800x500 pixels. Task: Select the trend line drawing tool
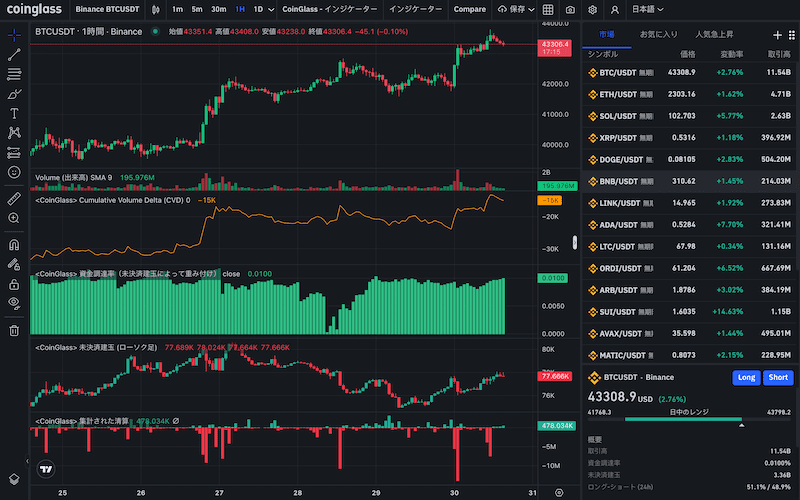click(14, 55)
